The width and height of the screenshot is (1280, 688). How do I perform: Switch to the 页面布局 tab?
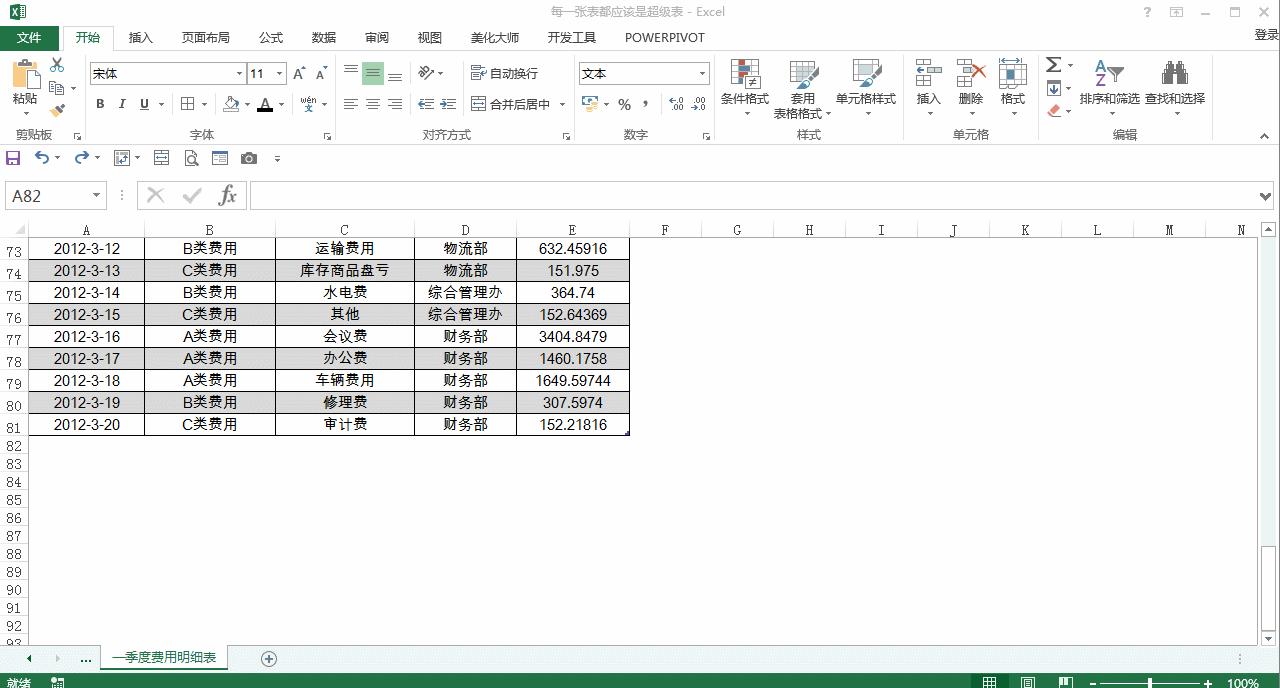[206, 37]
